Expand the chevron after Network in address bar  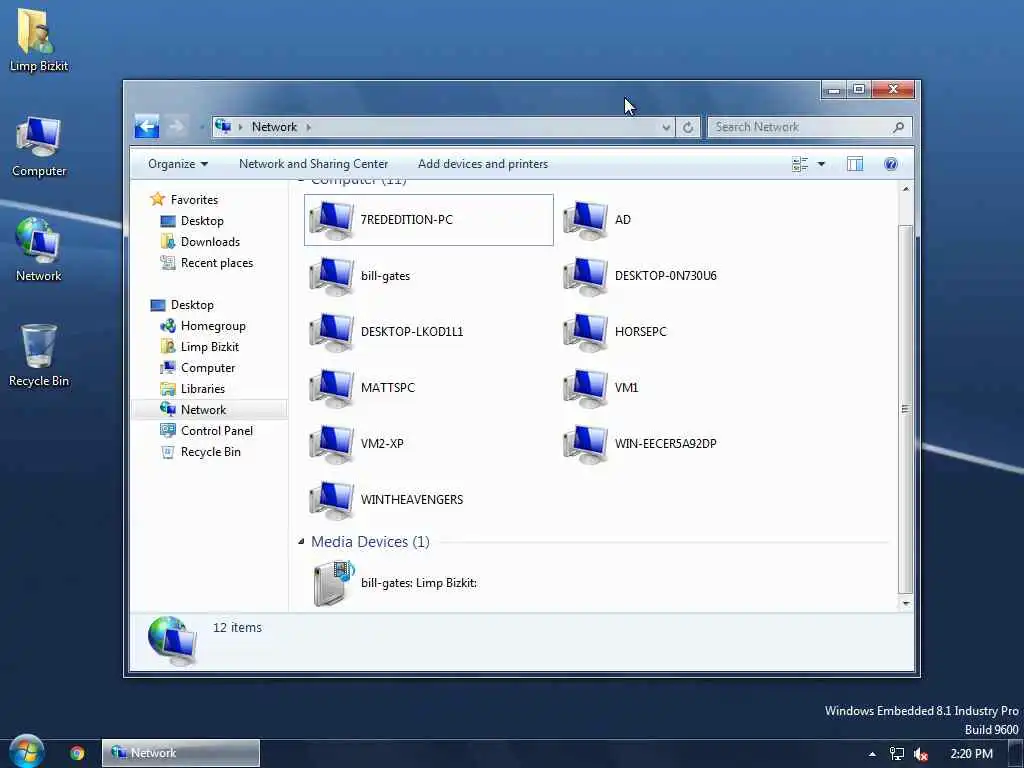pyautogui.click(x=309, y=127)
